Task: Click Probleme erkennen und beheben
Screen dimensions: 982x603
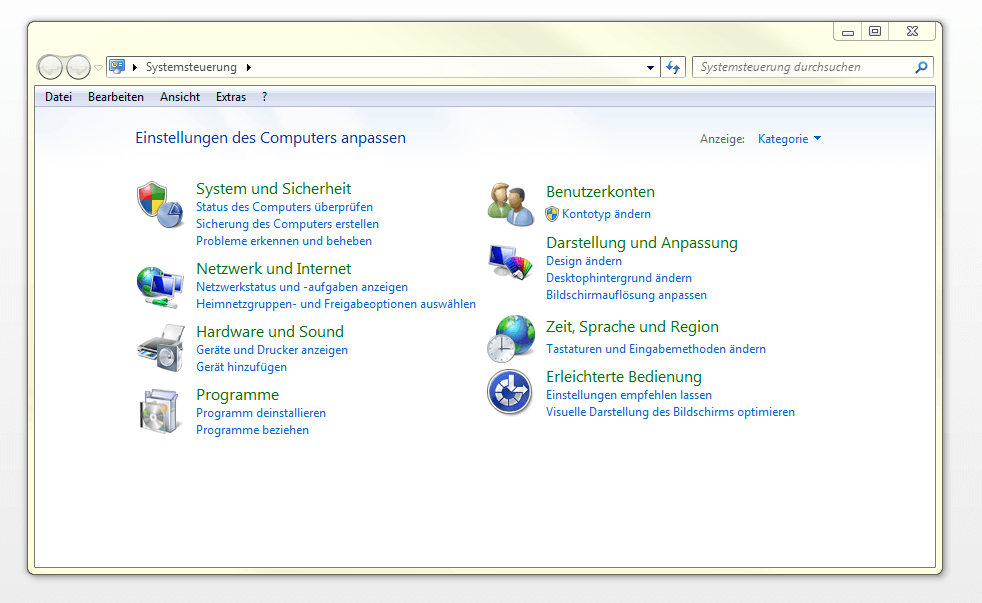Action: coord(284,241)
